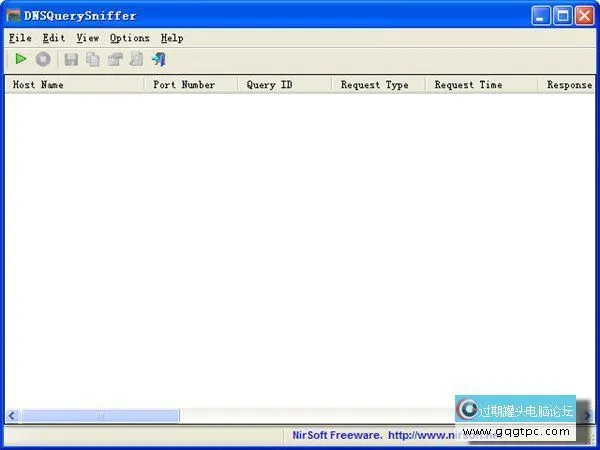
Task: Open the View menu
Action: tap(88, 38)
